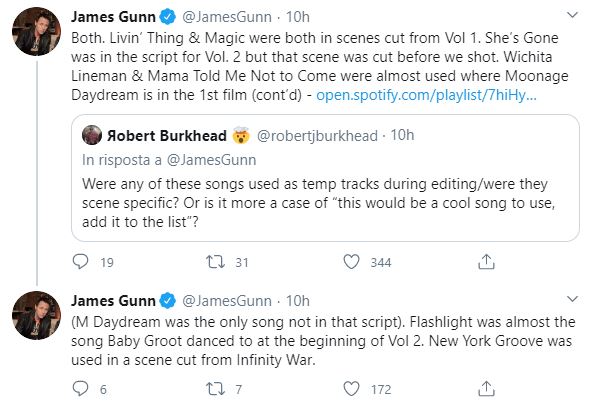The height and width of the screenshot is (406, 593).
Task: Open the first tweet's James Gunn avatar
Action: tap(36, 31)
